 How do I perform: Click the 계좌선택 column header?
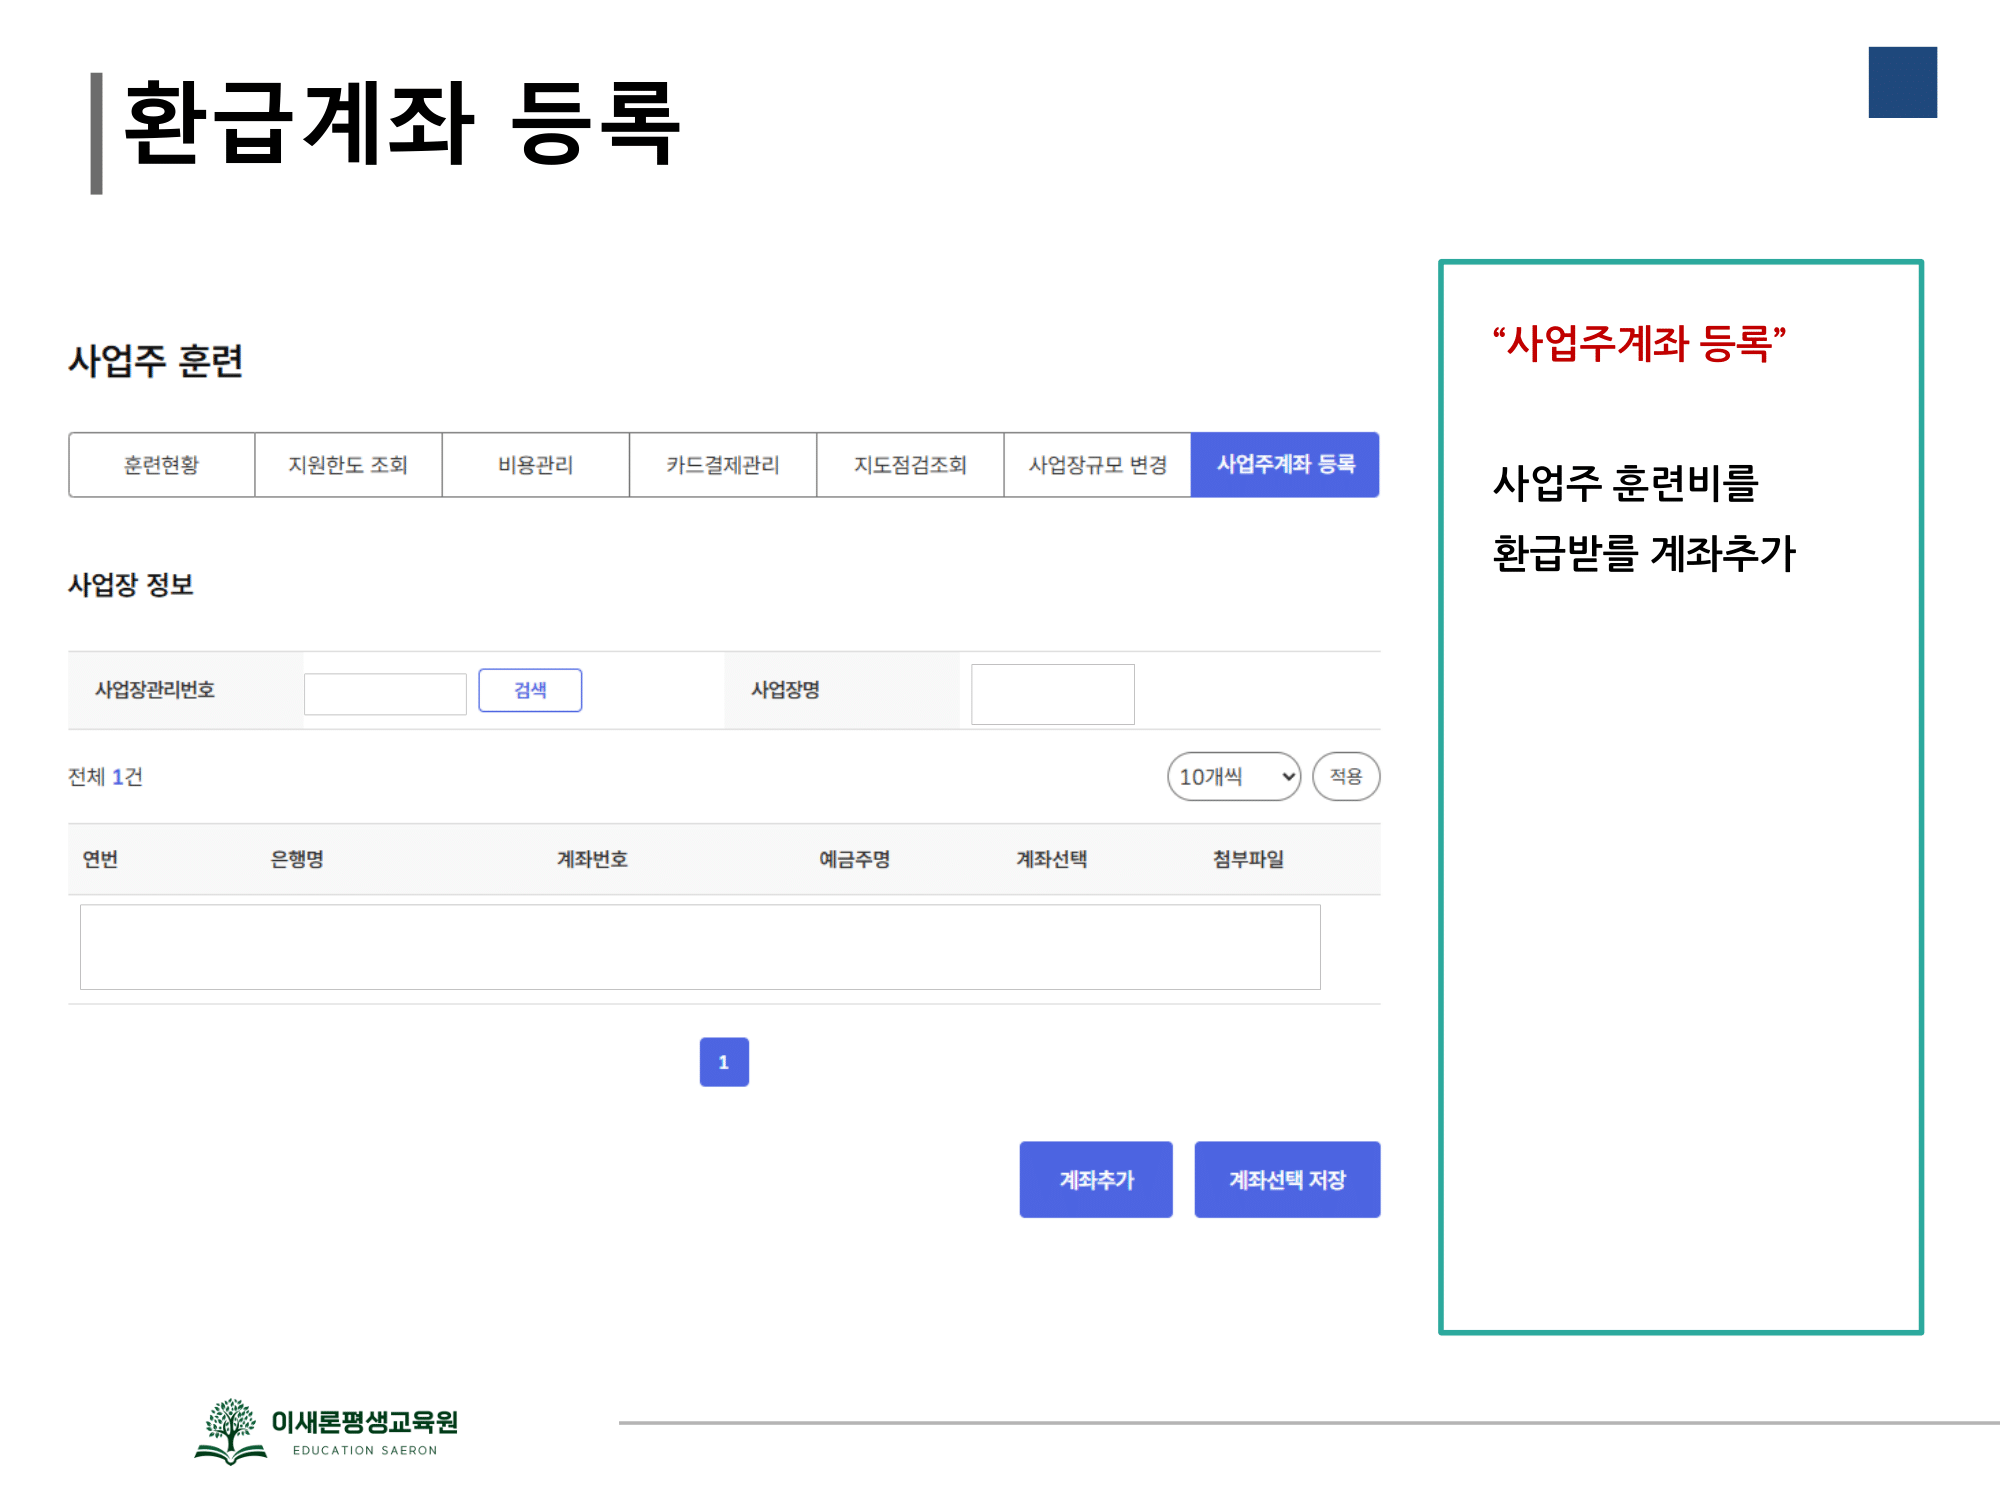1051,859
